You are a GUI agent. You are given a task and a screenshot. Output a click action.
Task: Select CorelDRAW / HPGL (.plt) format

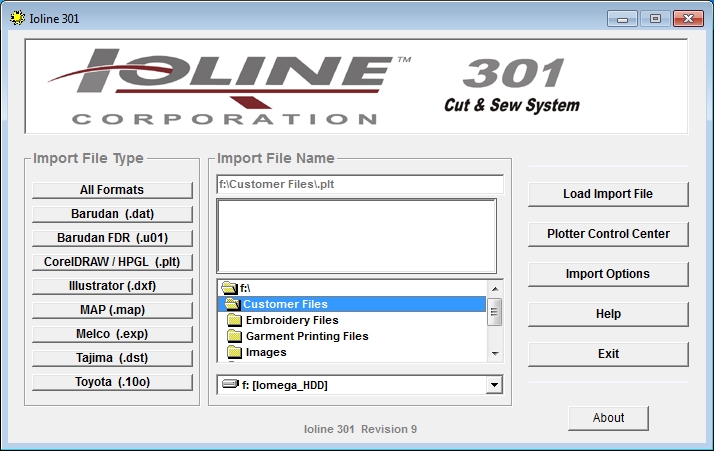pyautogui.click(x=112, y=262)
